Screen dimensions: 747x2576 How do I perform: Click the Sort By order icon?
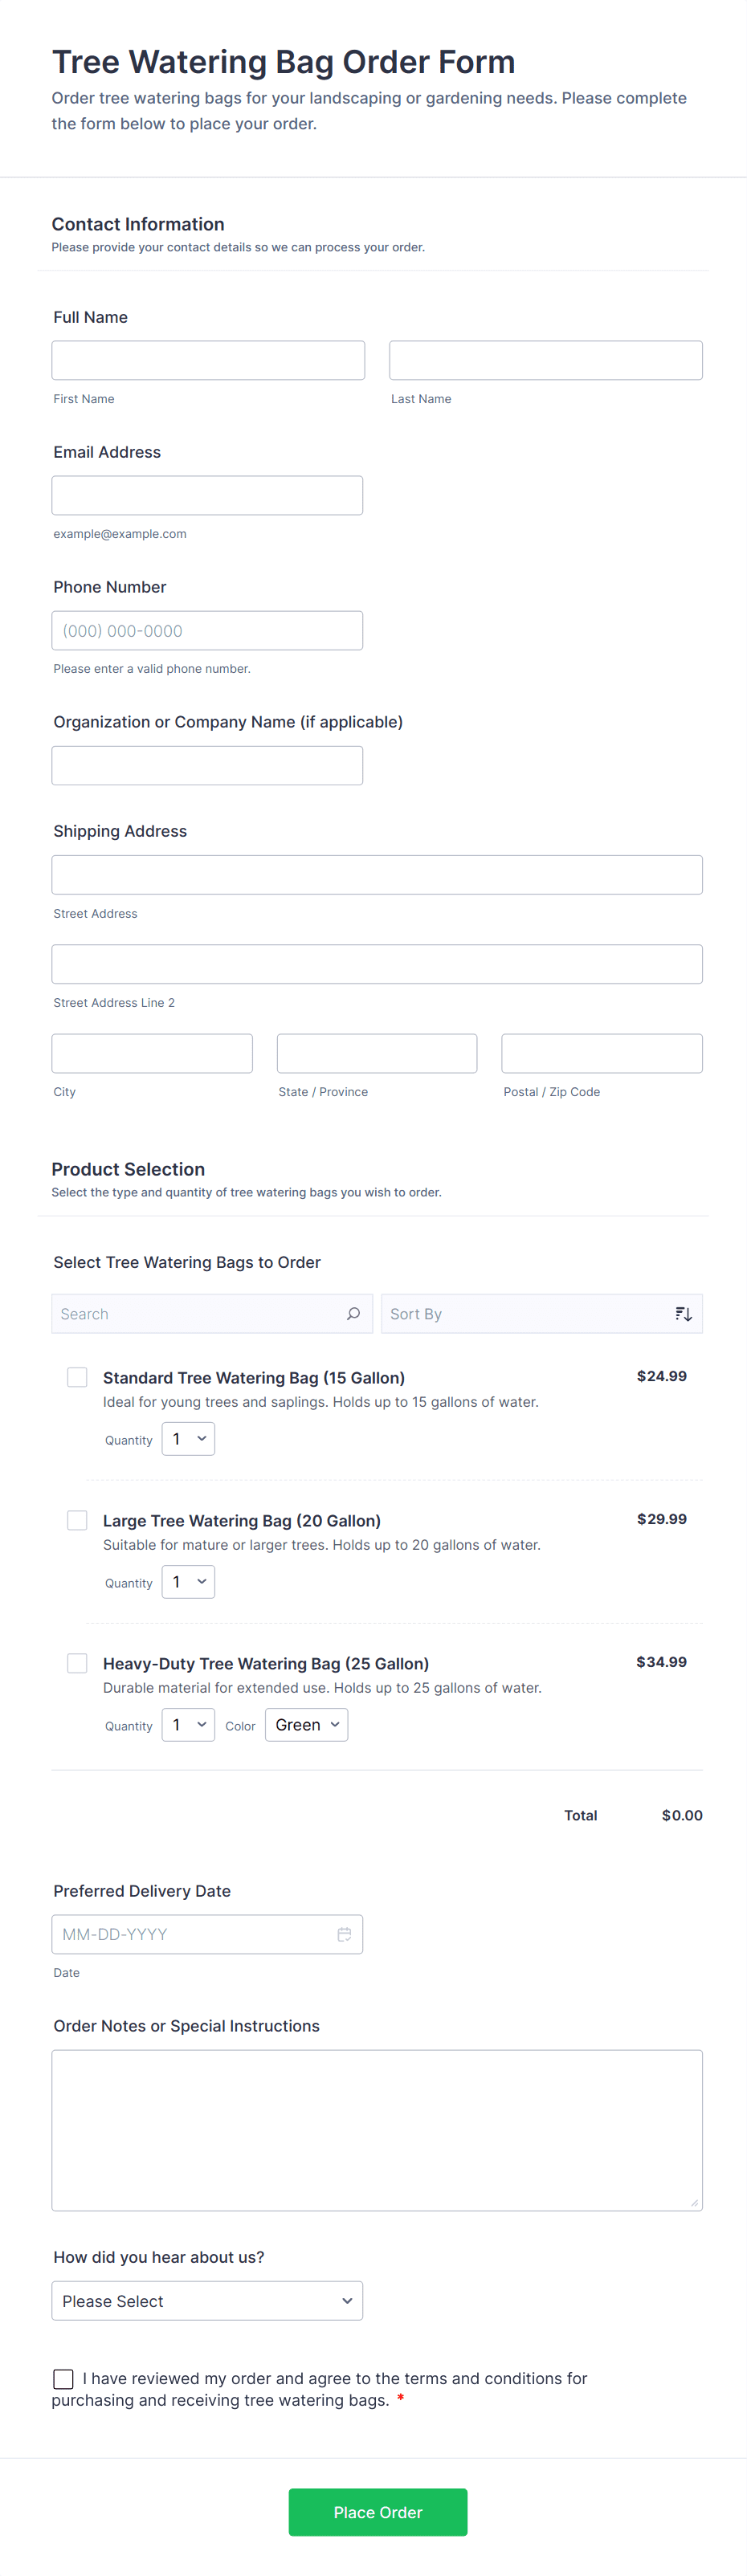coord(683,1313)
